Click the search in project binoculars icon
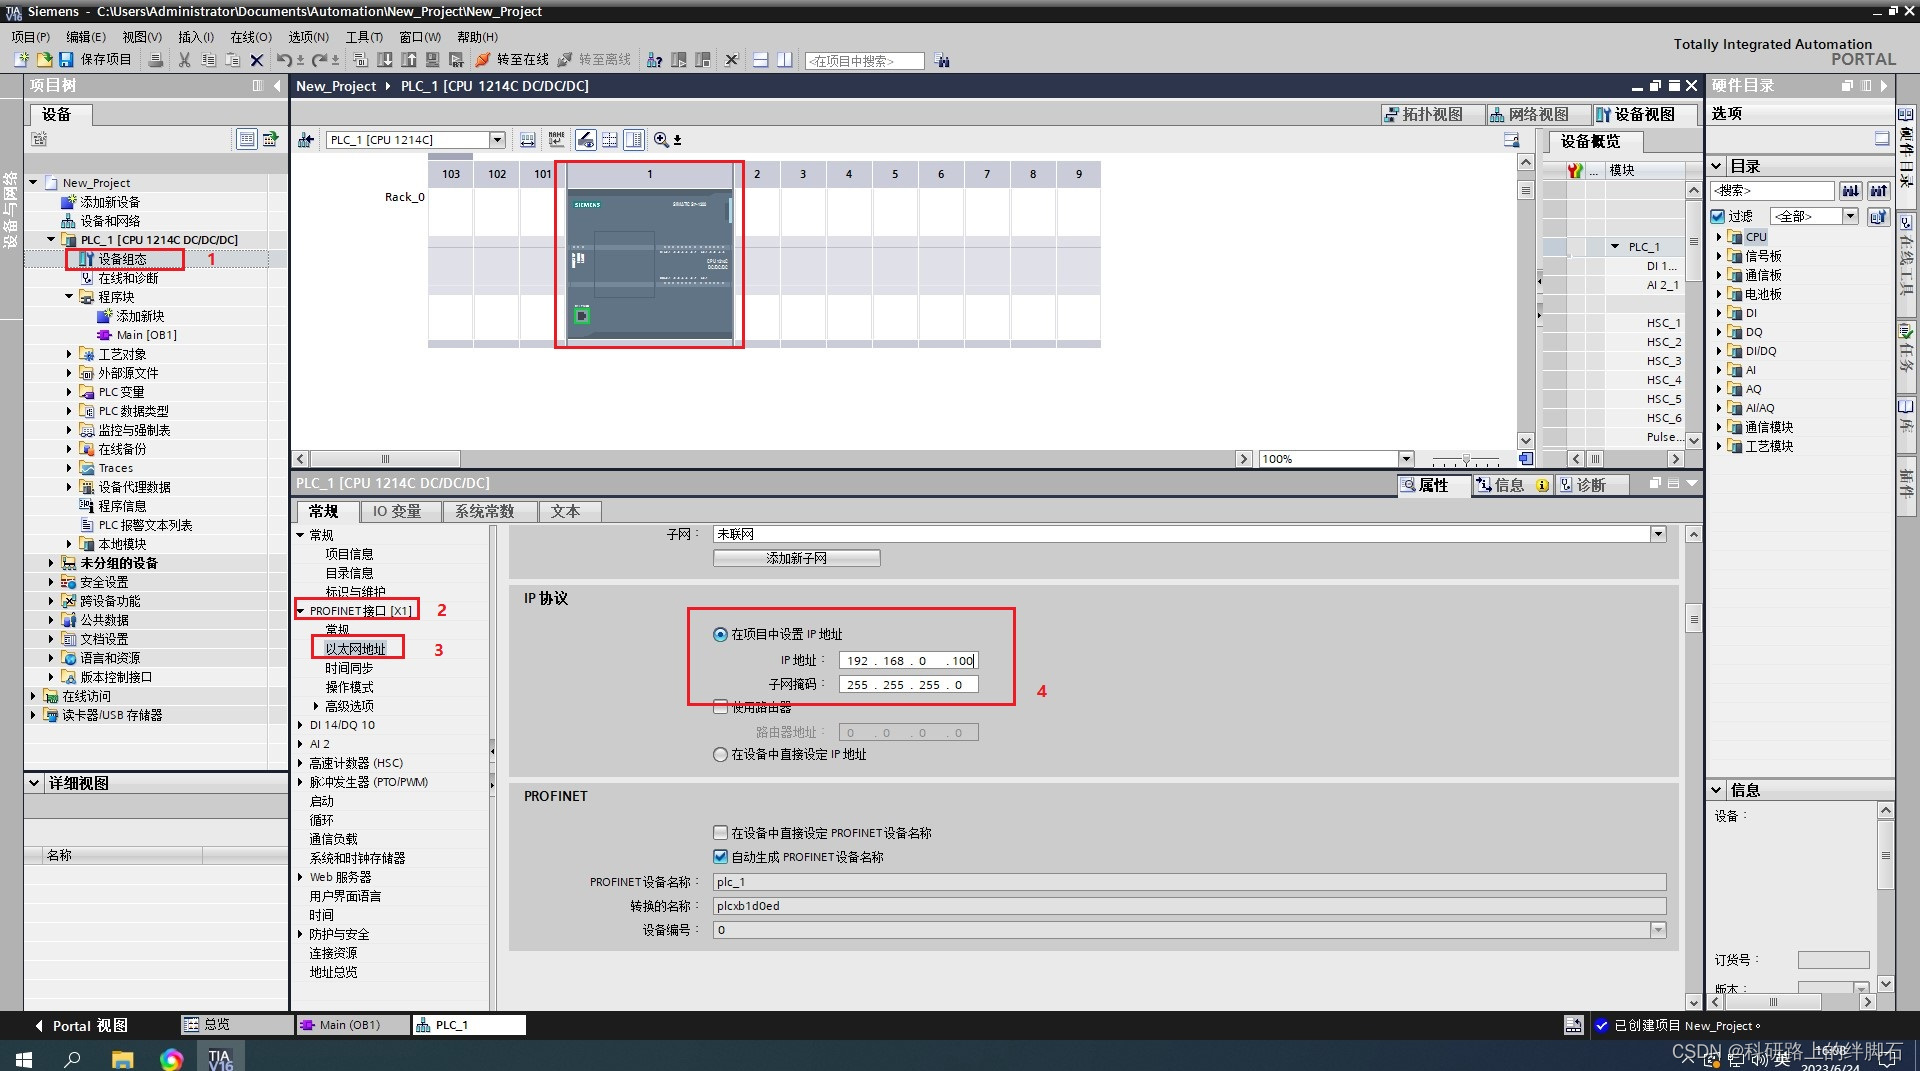 (x=942, y=60)
